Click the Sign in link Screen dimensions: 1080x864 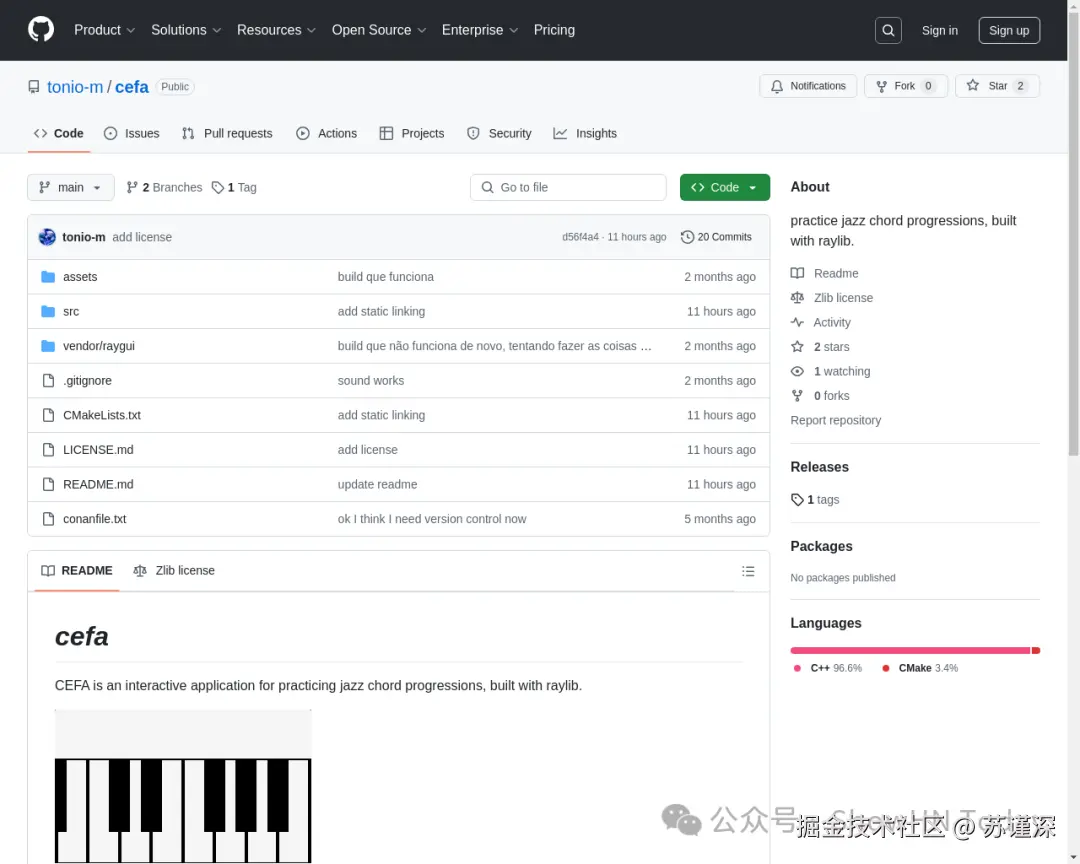point(939,30)
